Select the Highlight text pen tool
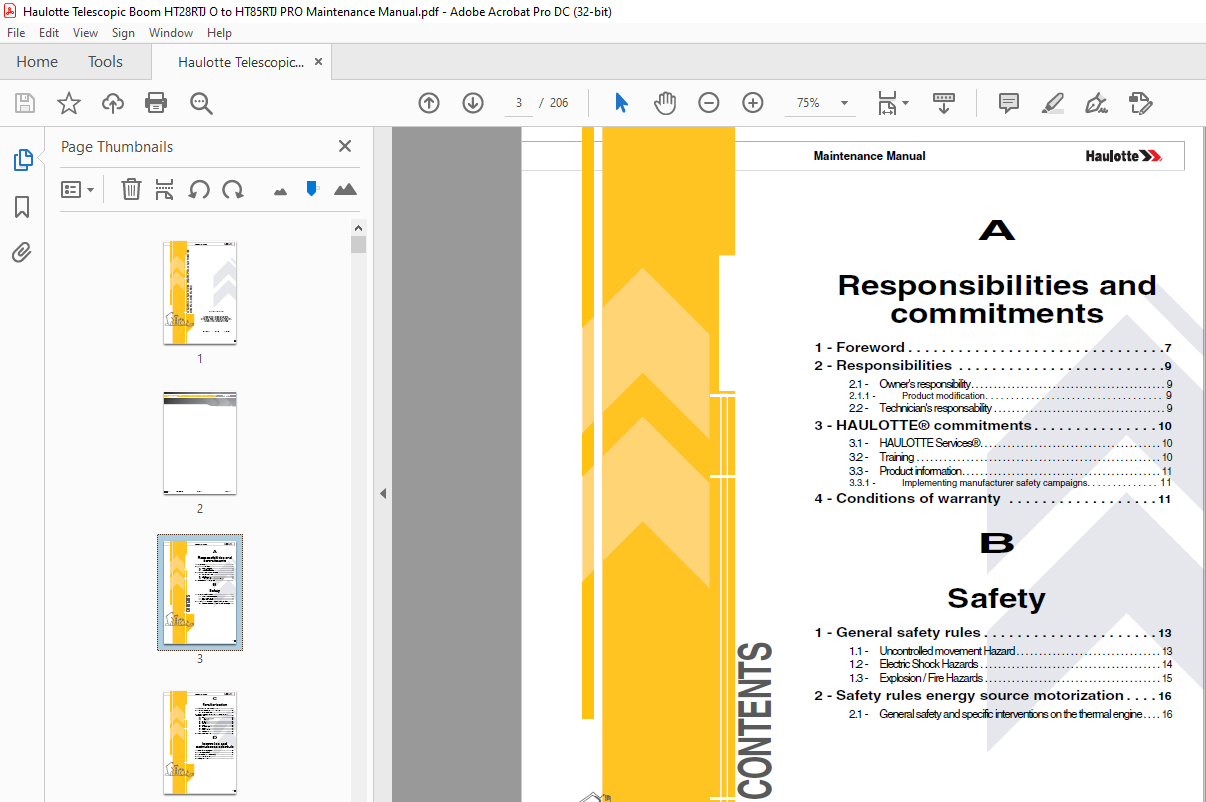This screenshot has height=802, width=1206. [1052, 103]
